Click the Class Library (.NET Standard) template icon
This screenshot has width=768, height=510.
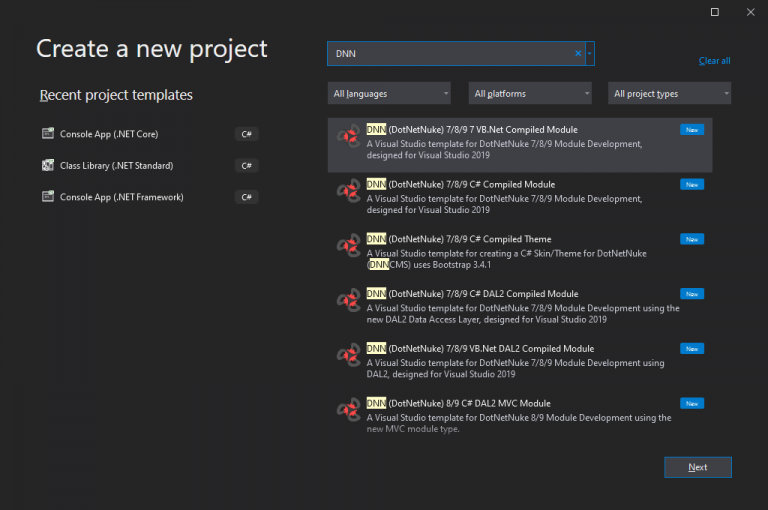48,165
